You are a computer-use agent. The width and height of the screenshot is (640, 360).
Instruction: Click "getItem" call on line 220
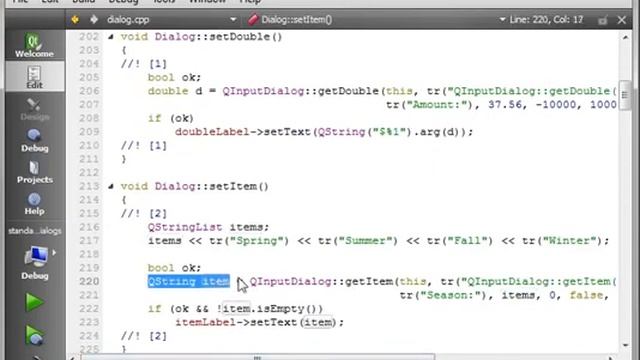click(369, 282)
